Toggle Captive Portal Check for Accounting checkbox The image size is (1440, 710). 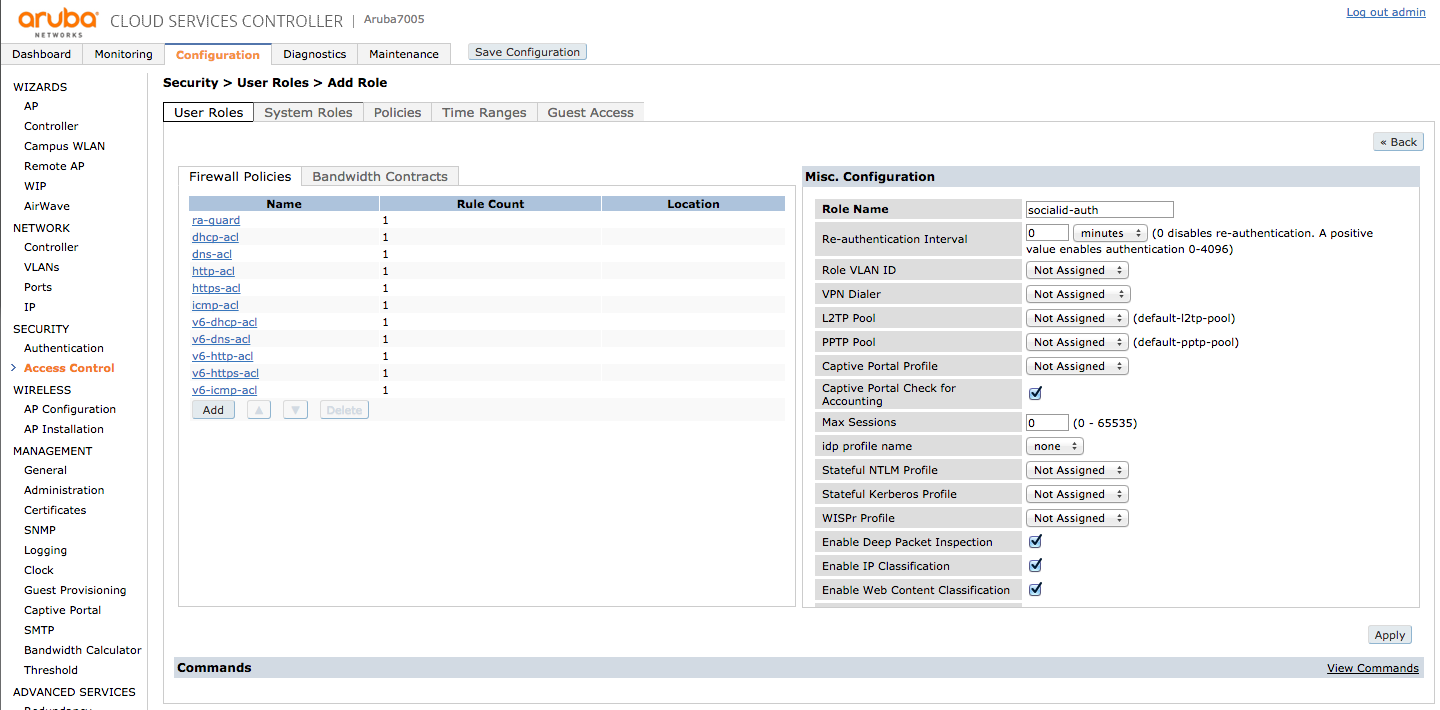tap(1035, 393)
